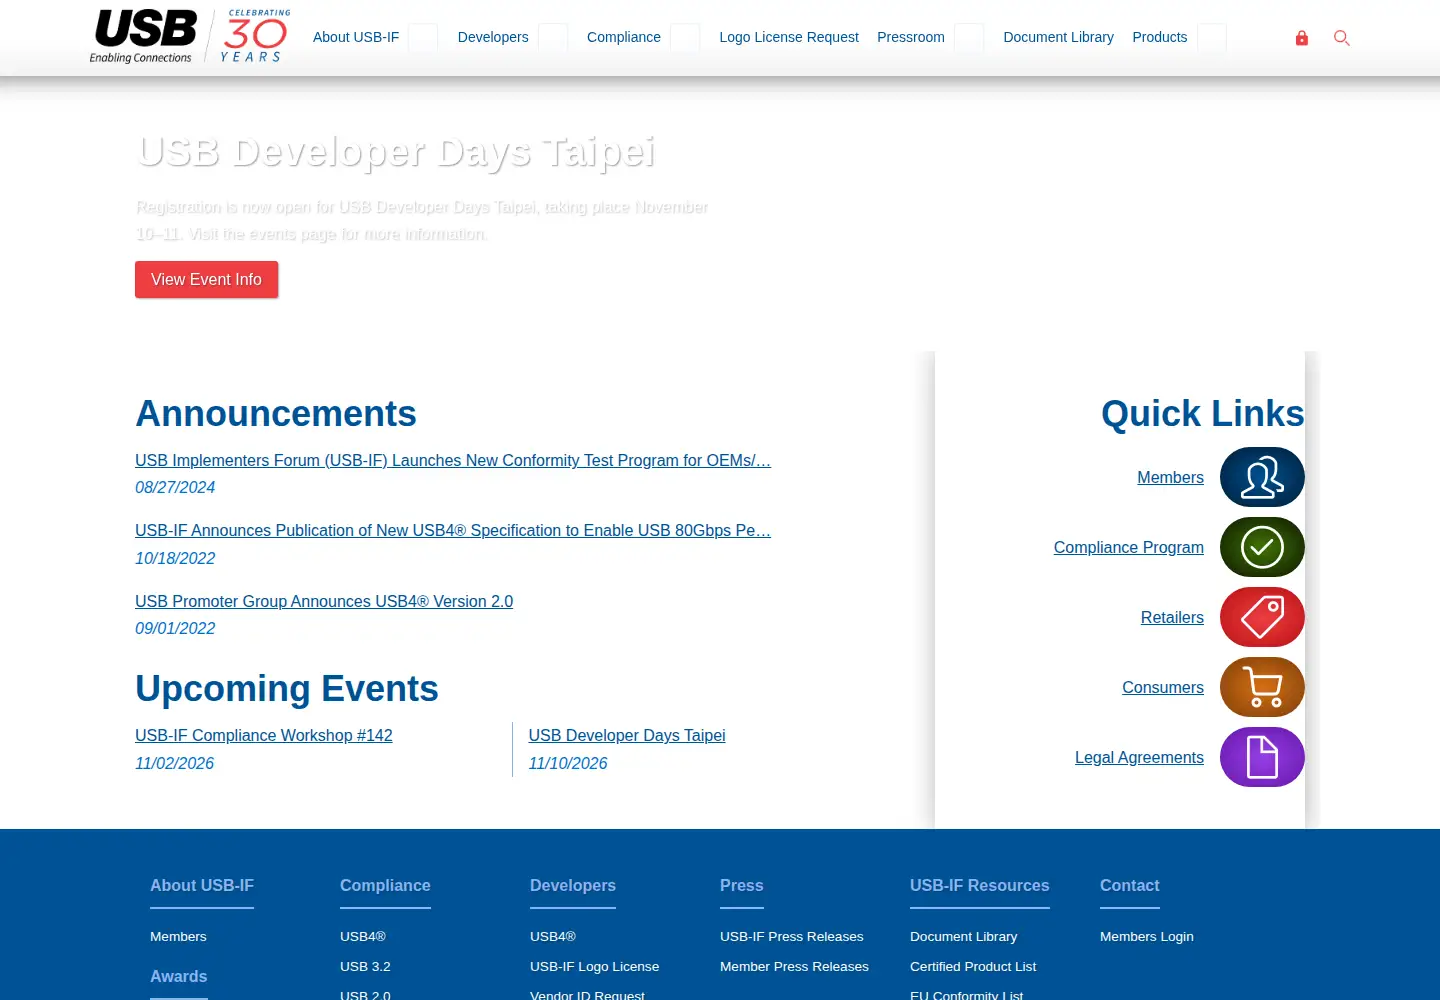Open the New Conformity Test Program announcement

453,461
